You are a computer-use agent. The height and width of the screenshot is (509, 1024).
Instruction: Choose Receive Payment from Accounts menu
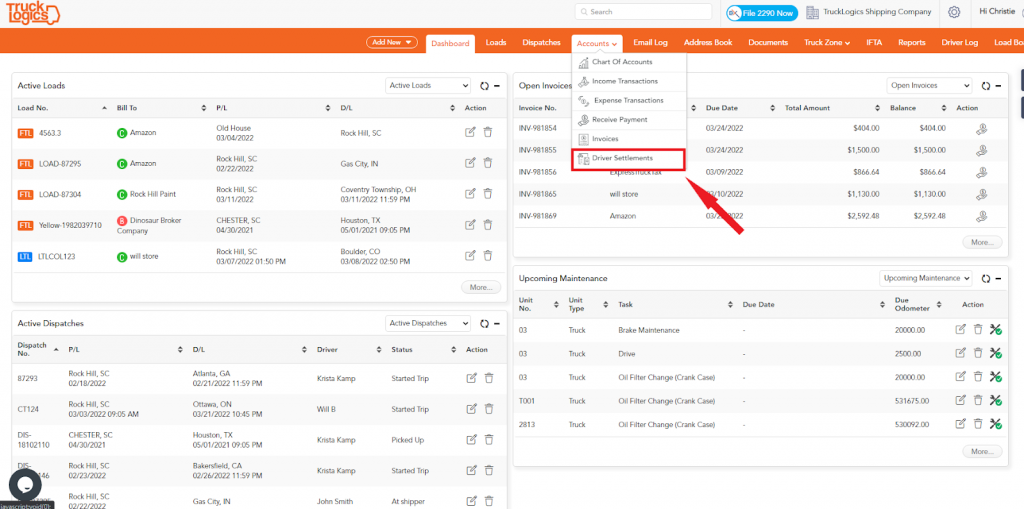tap(629, 120)
